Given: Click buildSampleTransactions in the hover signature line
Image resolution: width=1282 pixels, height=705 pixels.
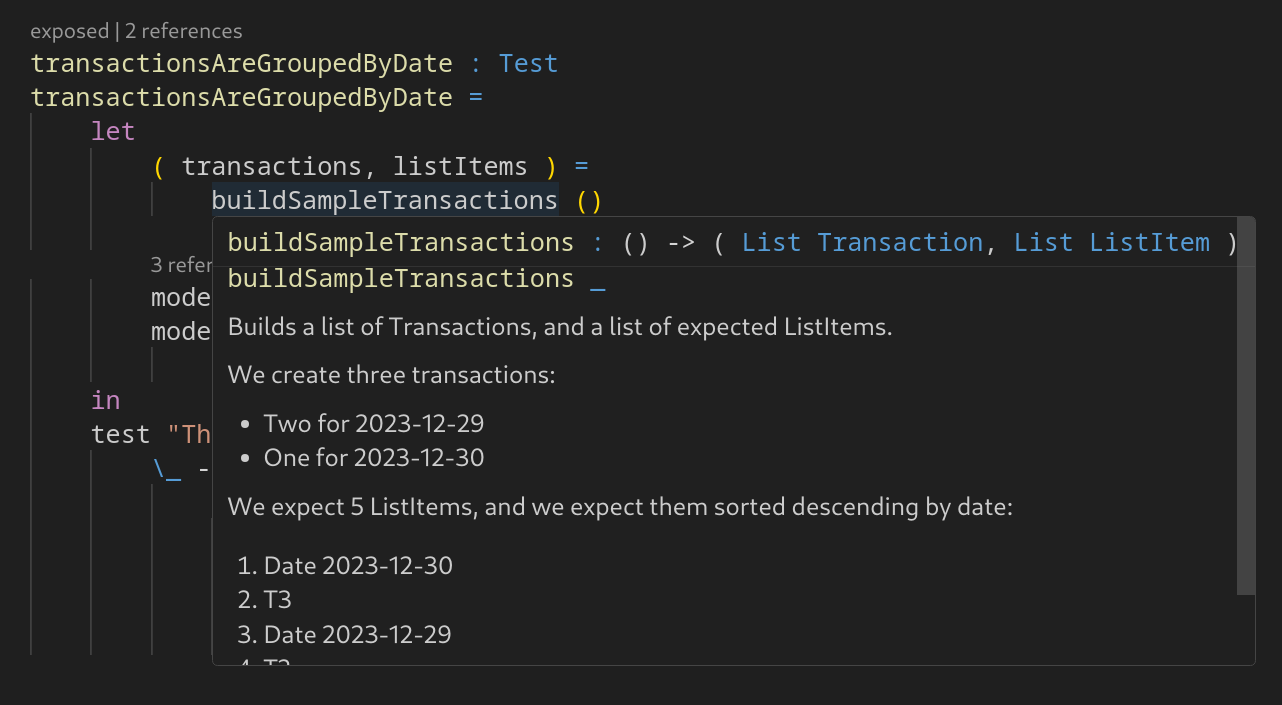Looking at the screenshot, I should click(401, 243).
